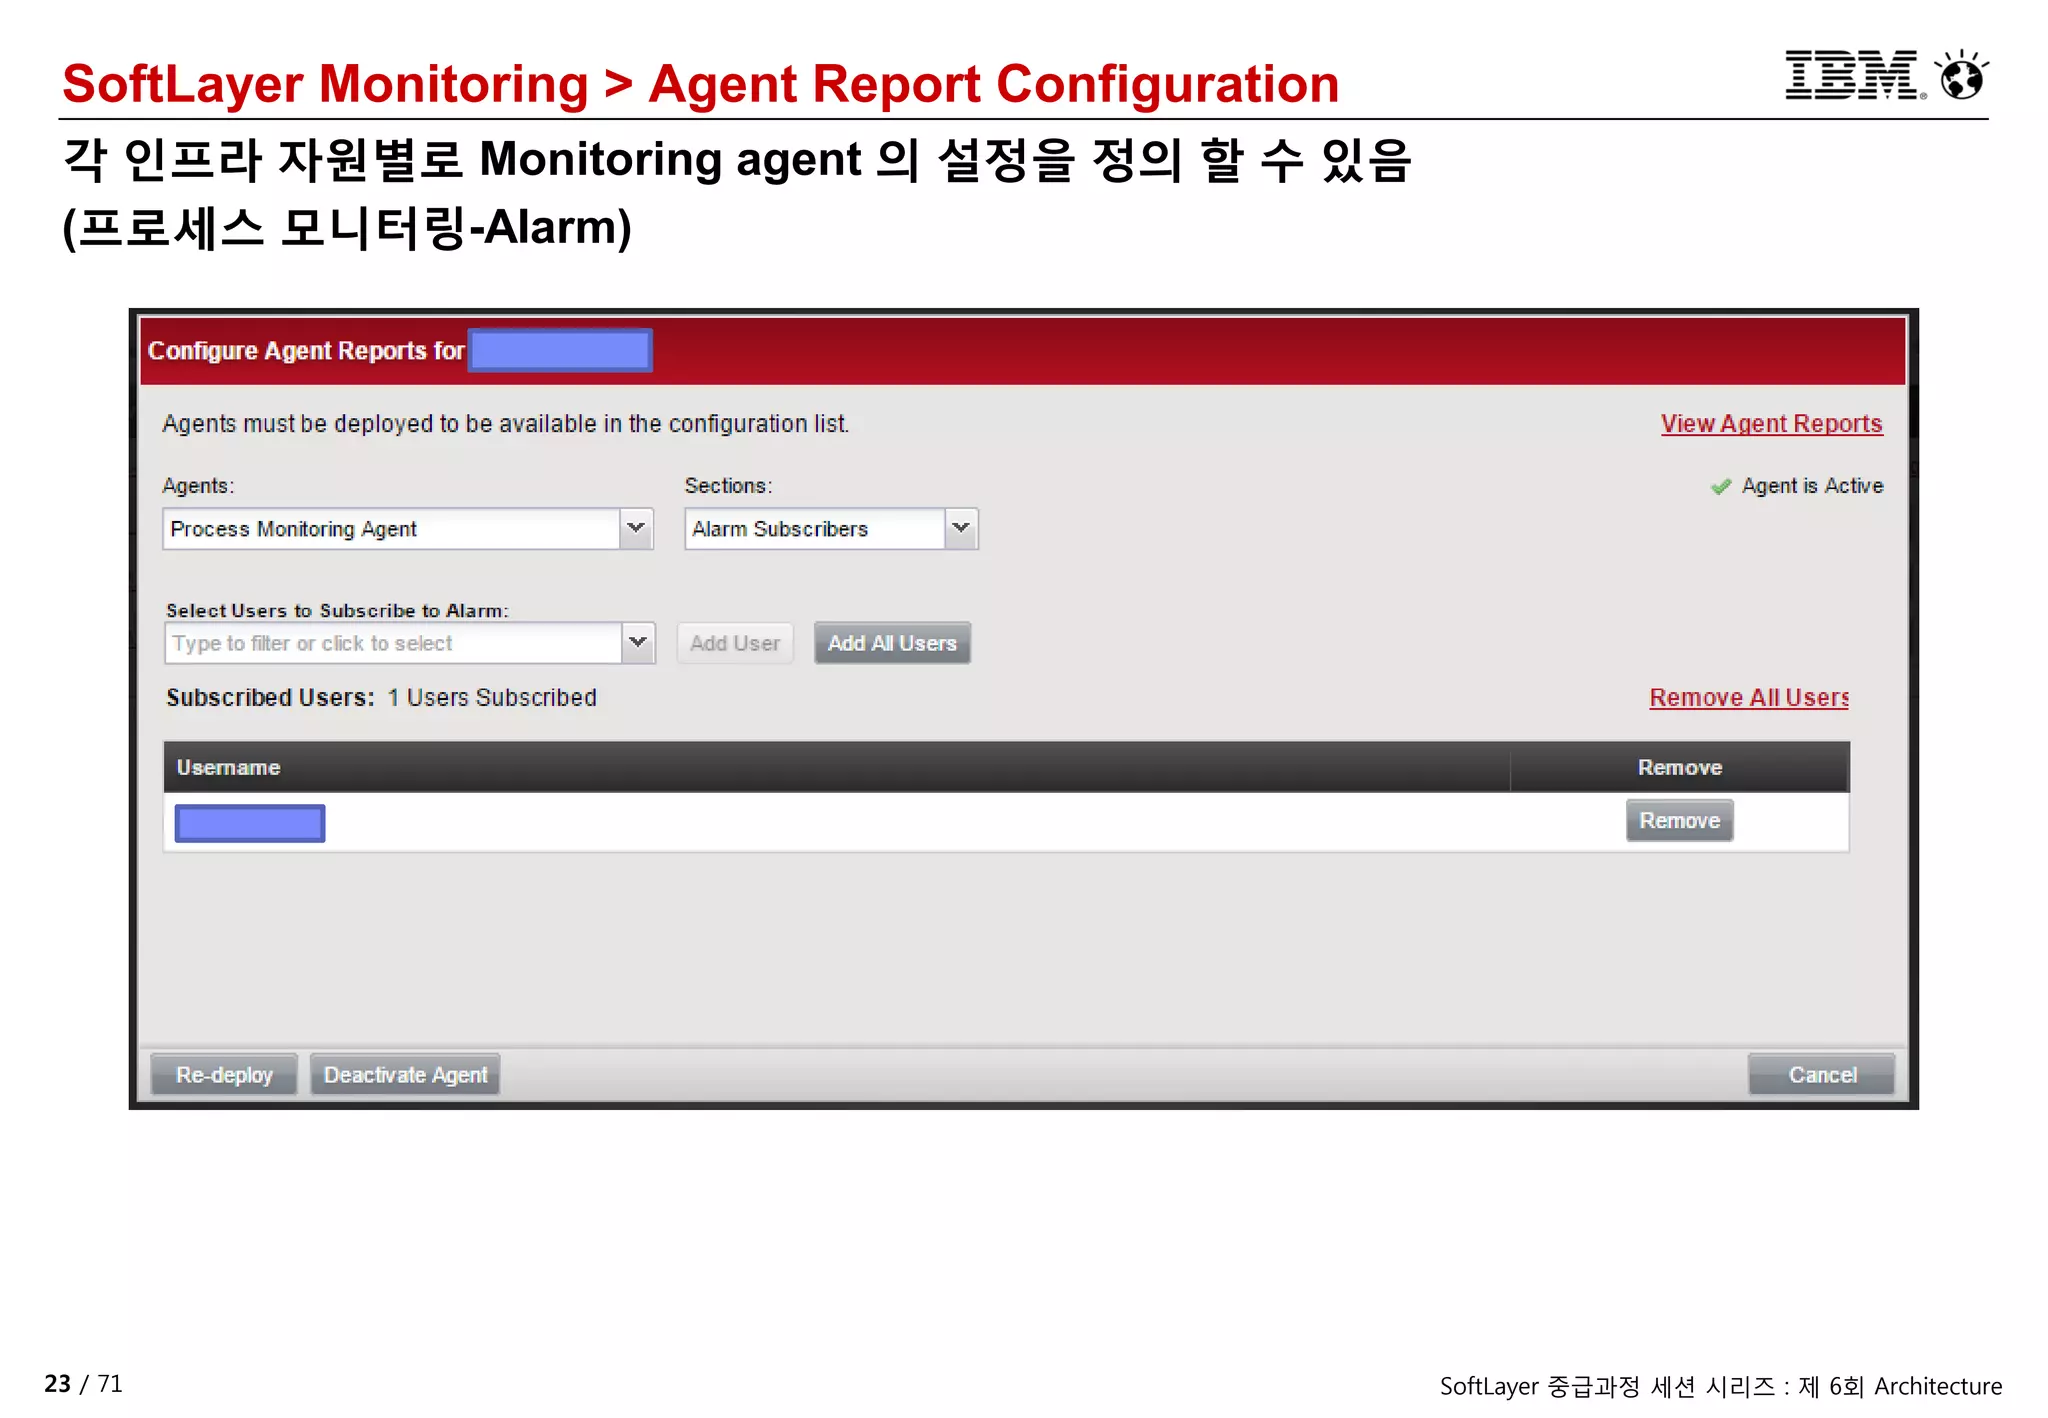Click the slide page number 23 / 71
This screenshot has width=2048, height=1418.
83,1384
